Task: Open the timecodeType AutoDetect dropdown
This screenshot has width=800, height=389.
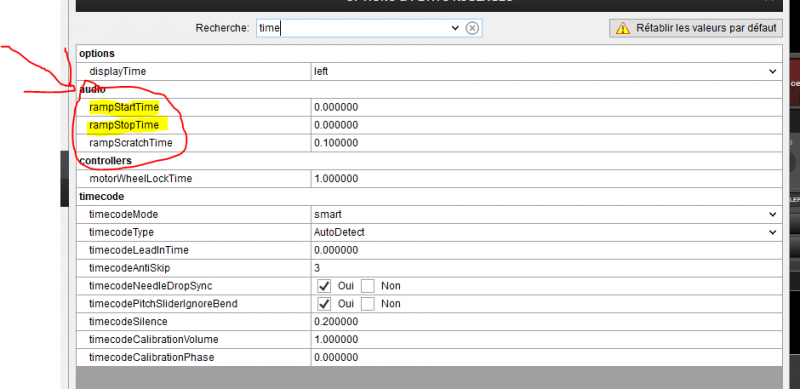Action: (772, 232)
